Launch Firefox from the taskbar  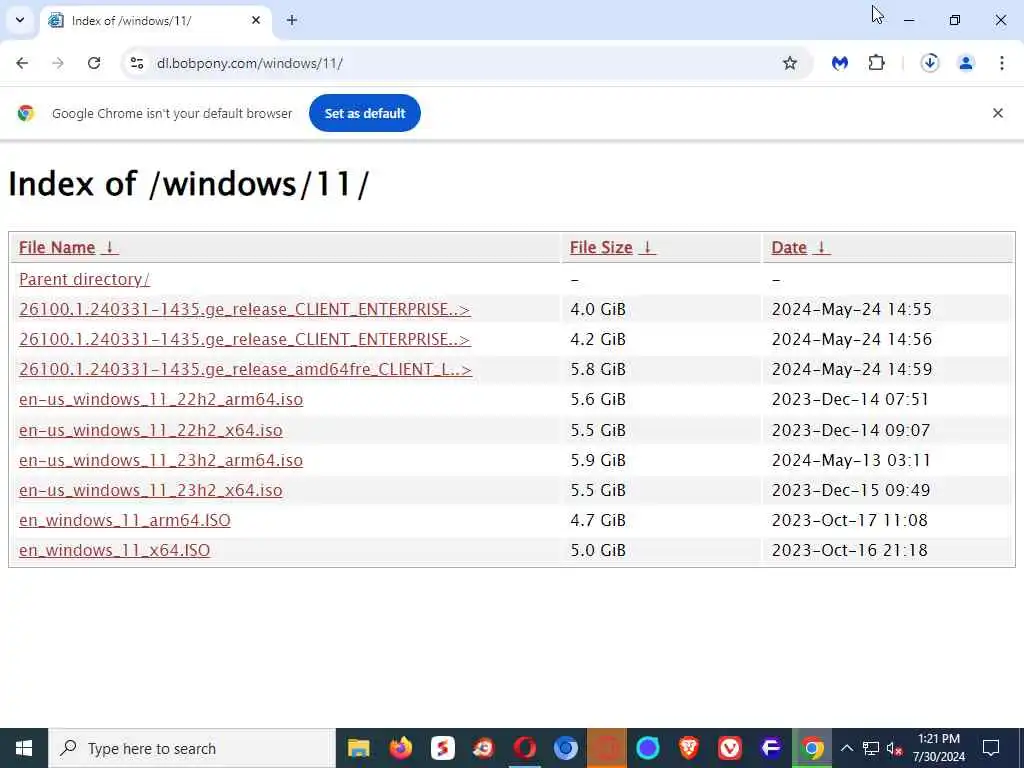(400, 748)
